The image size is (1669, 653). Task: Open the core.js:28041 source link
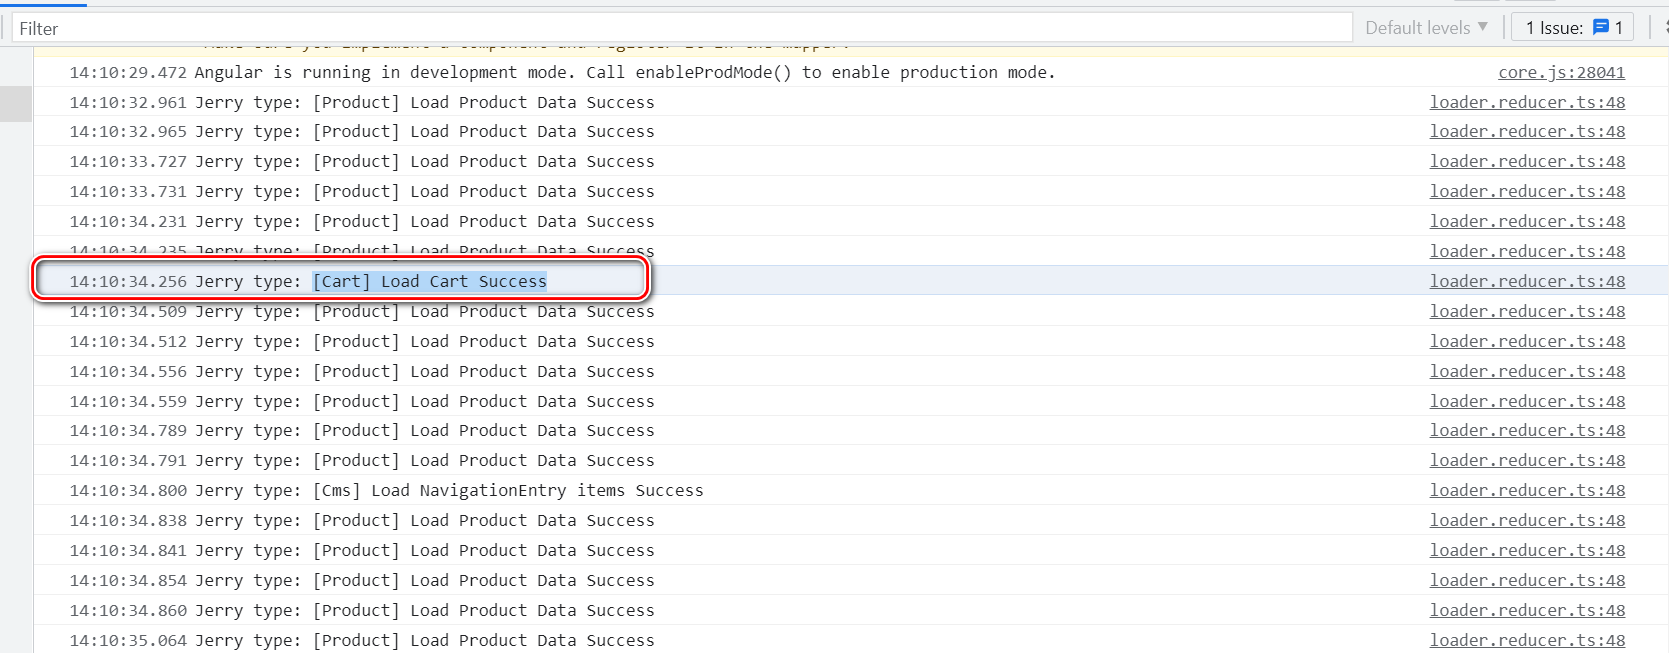(1561, 72)
